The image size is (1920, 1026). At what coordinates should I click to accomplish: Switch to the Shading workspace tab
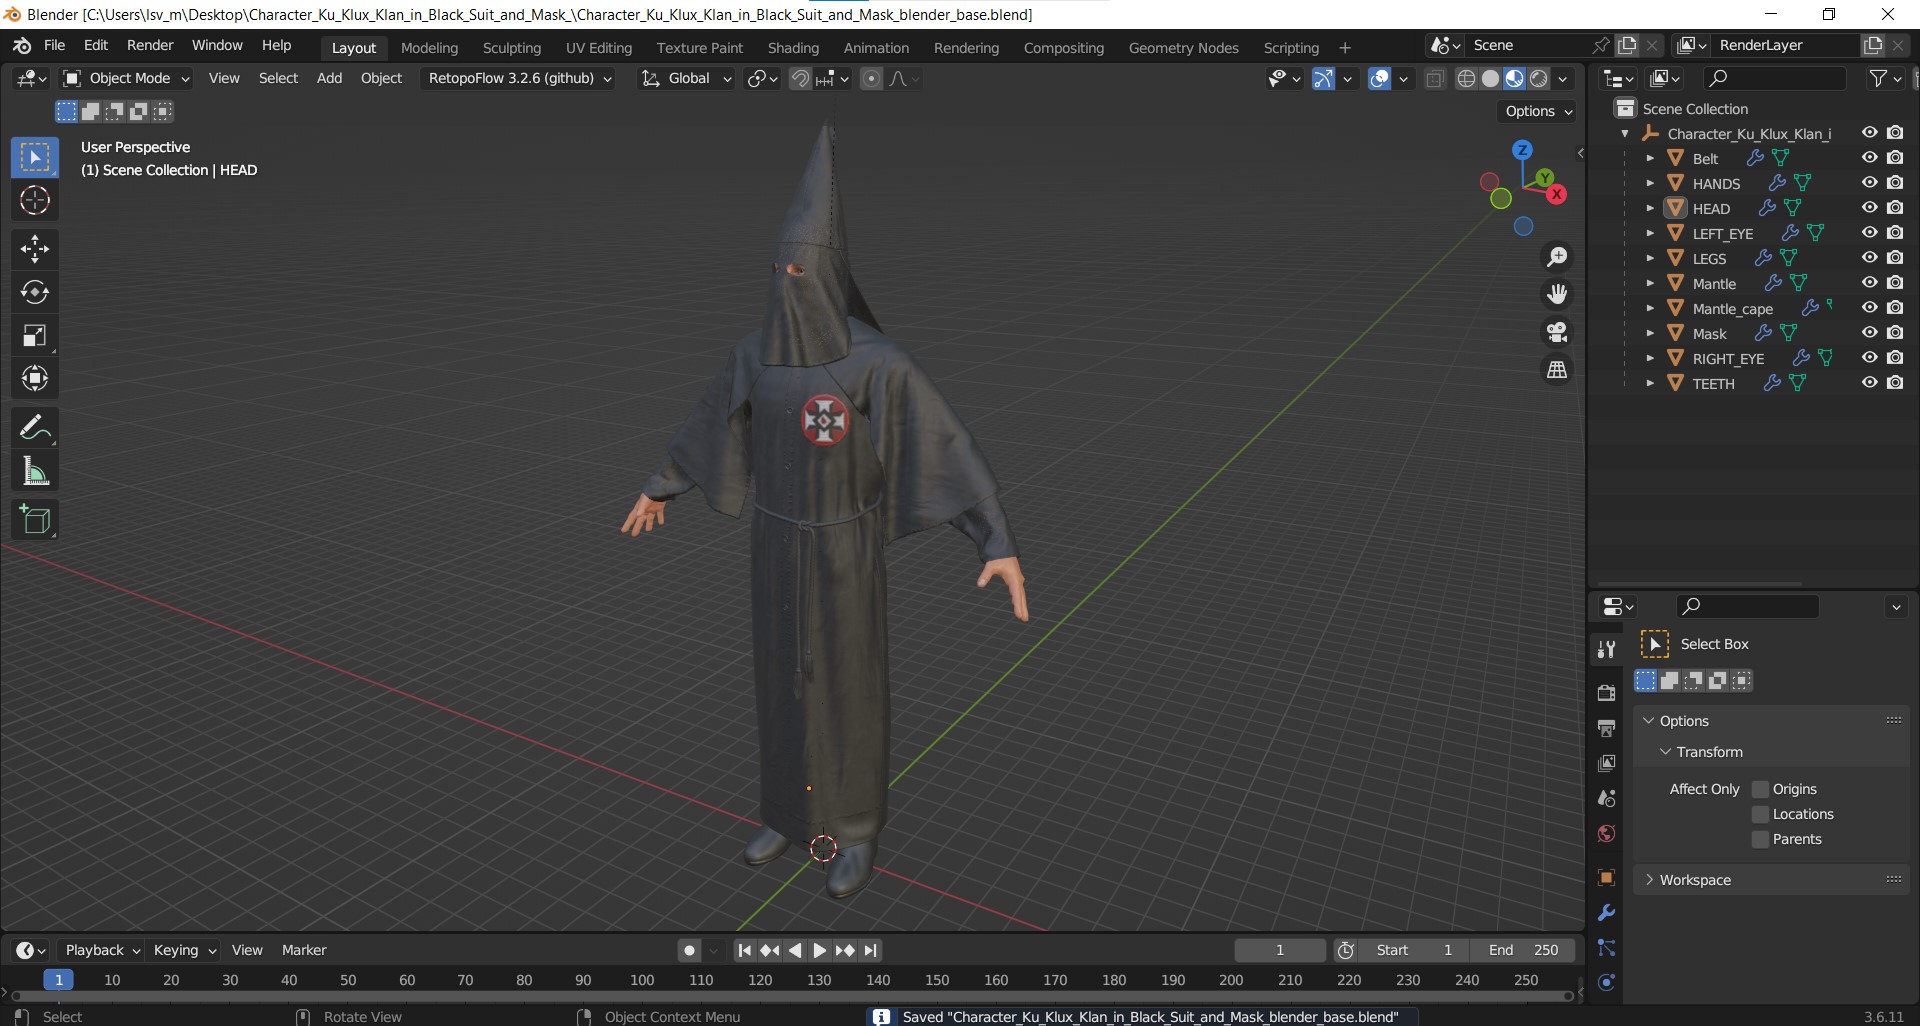pyautogui.click(x=793, y=48)
